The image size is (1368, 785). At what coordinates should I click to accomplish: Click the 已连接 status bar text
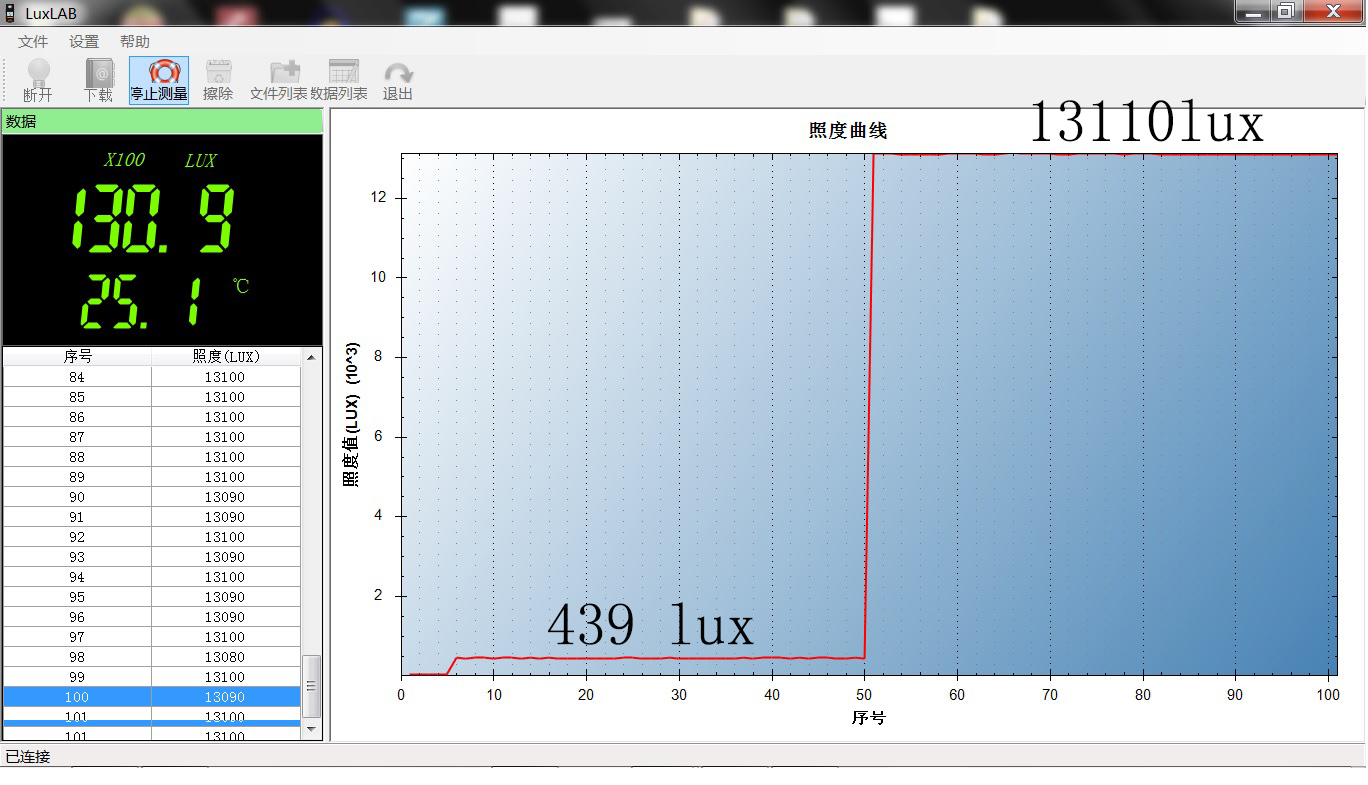point(28,757)
